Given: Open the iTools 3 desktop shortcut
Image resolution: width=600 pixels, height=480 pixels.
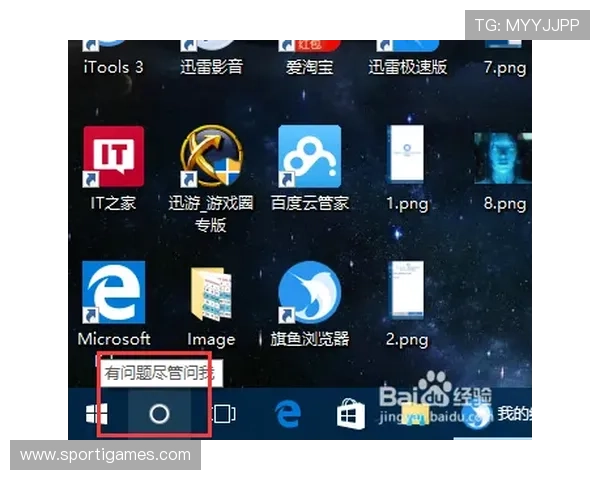Looking at the screenshot, I should click(113, 57).
